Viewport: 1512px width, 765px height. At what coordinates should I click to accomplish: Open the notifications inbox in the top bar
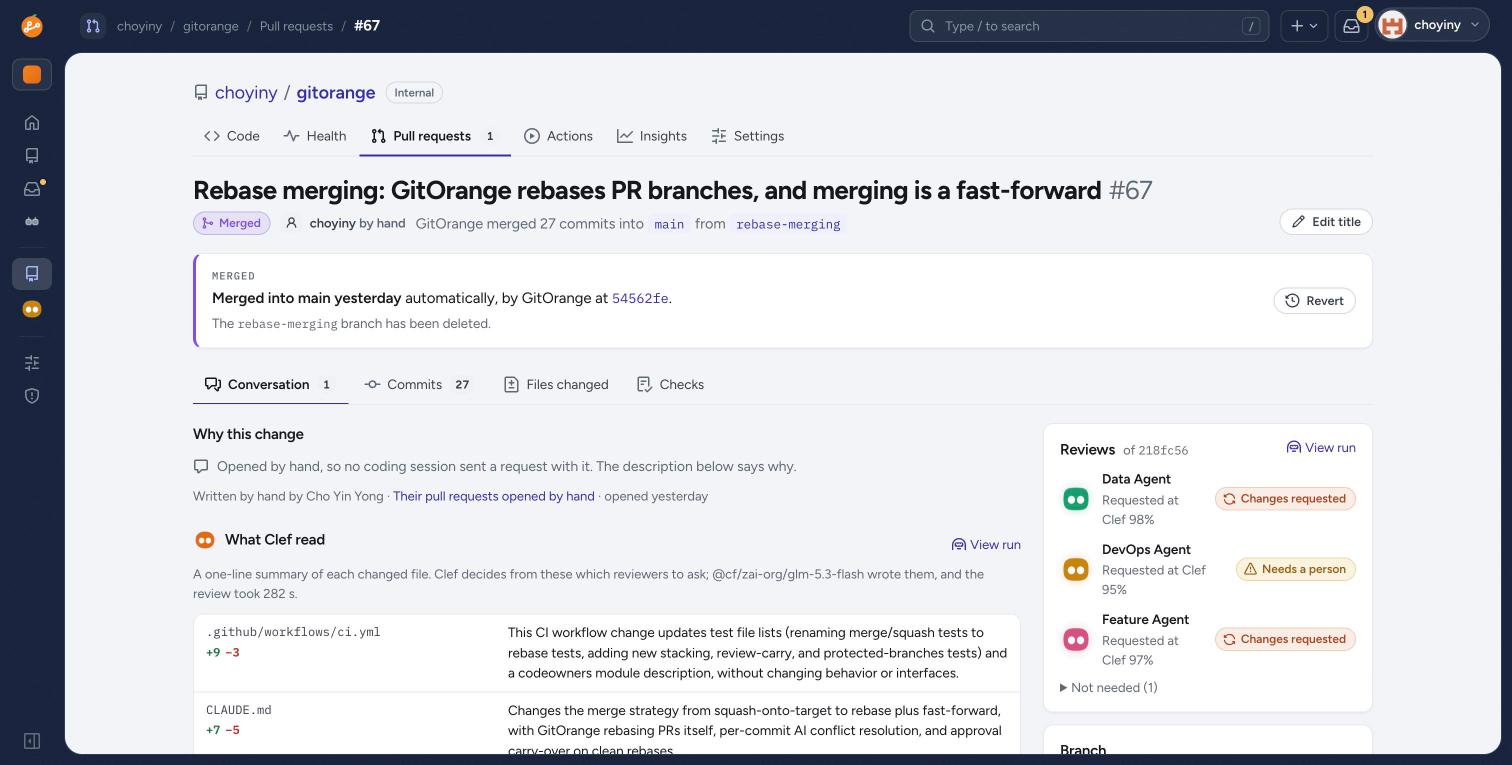[x=1351, y=26]
